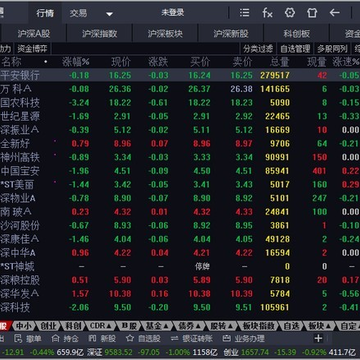Screen dimensions: 360x360
Task: Select the 沙河股份 stock row
Action: coord(180,225)
